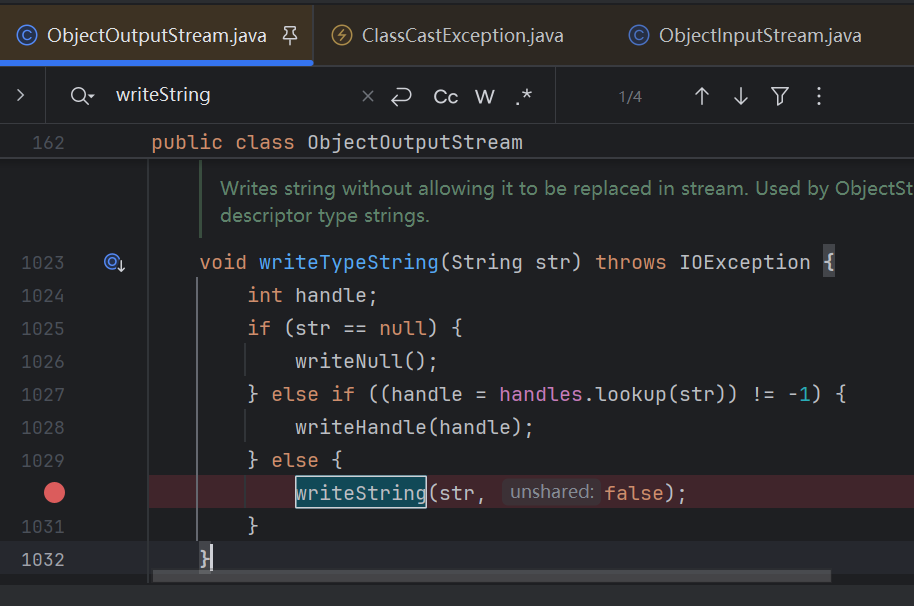Screen dimensions: 914x606
Task: Open search filter options
Action: point(780,96)
